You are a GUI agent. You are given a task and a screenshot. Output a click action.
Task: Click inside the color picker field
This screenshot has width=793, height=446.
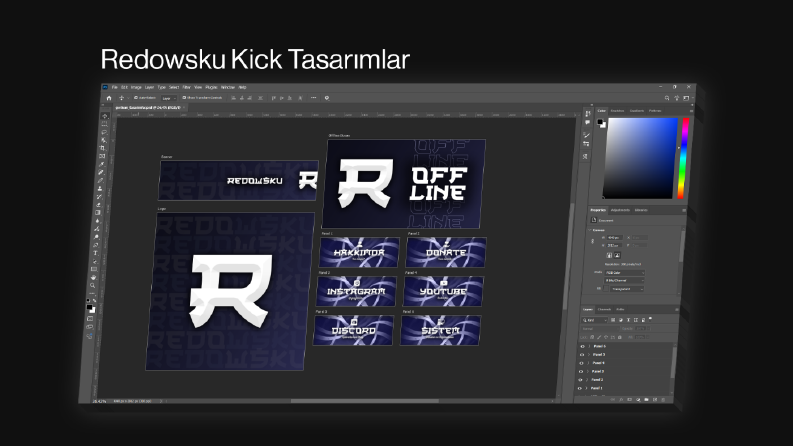642,158
